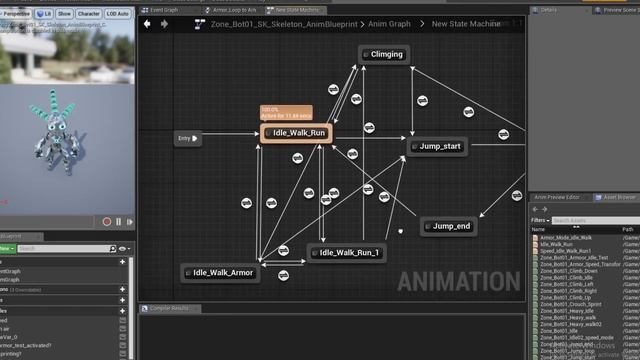This screenshot has width=640, height=360.
Task: Click the New State Machine breadcrumb
Action: coord(466,24)
